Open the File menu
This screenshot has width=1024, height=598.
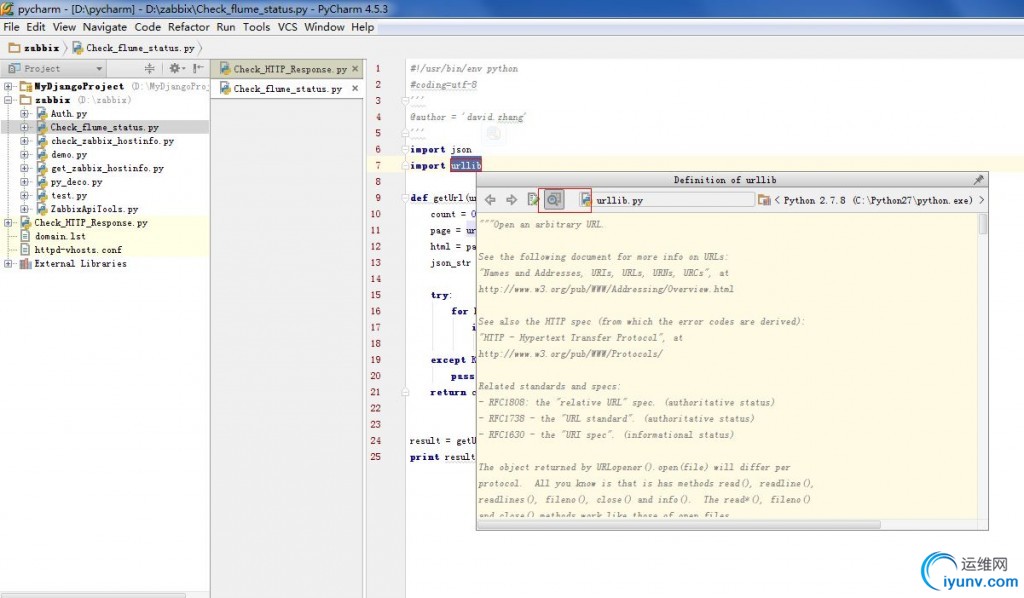[x=11, y=27]
